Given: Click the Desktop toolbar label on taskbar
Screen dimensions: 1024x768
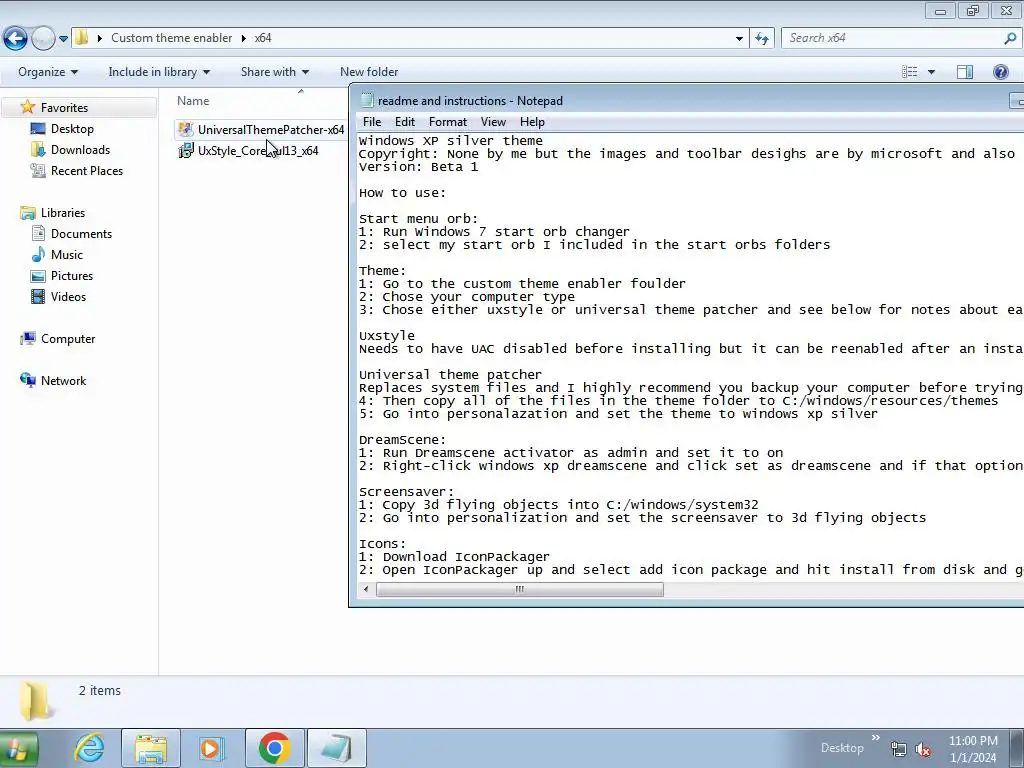Looking at the screenshot, I should tap(842, 748).
